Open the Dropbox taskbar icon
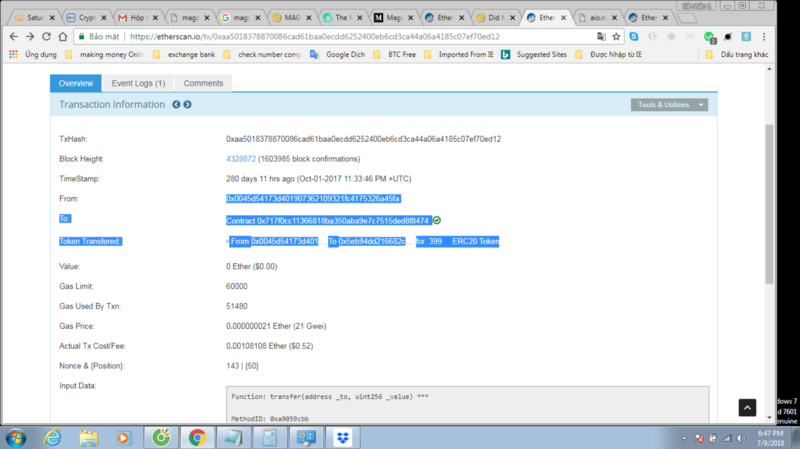This screenshot has height=449, width=800. point(342,438)
